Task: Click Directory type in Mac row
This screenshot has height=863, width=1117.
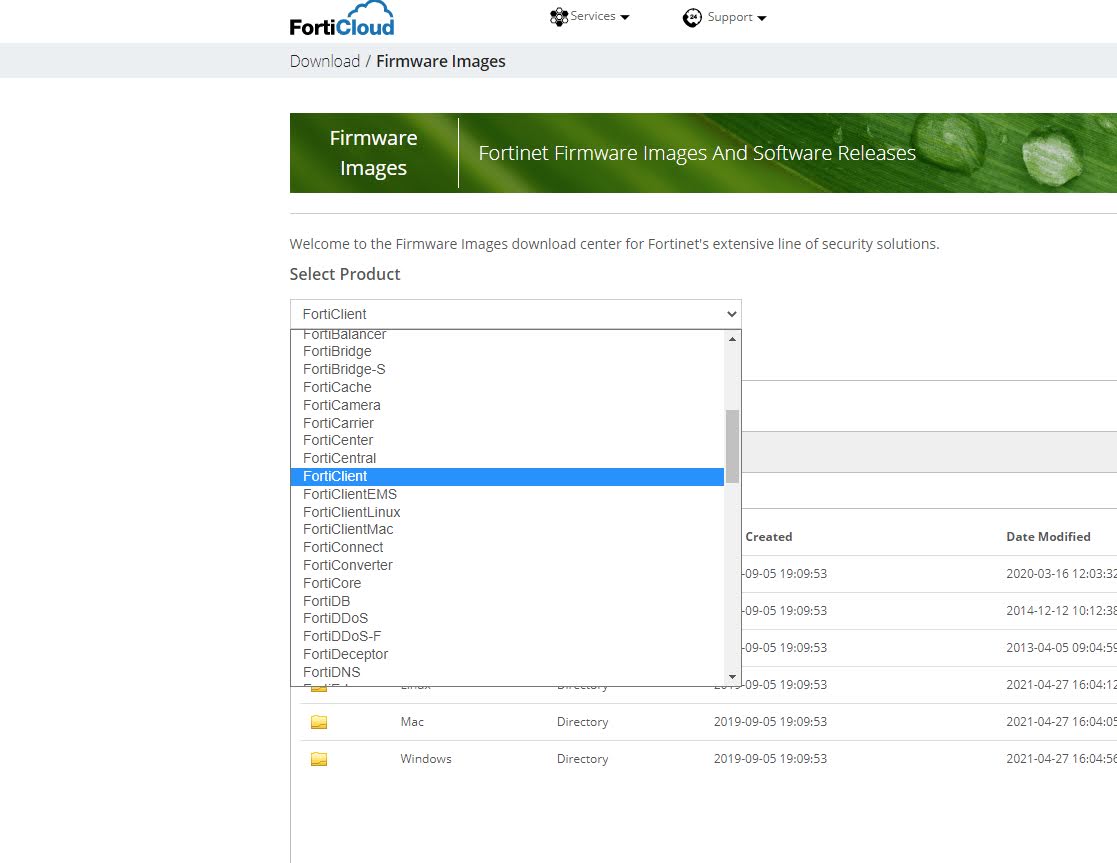Action: point(583,722)
